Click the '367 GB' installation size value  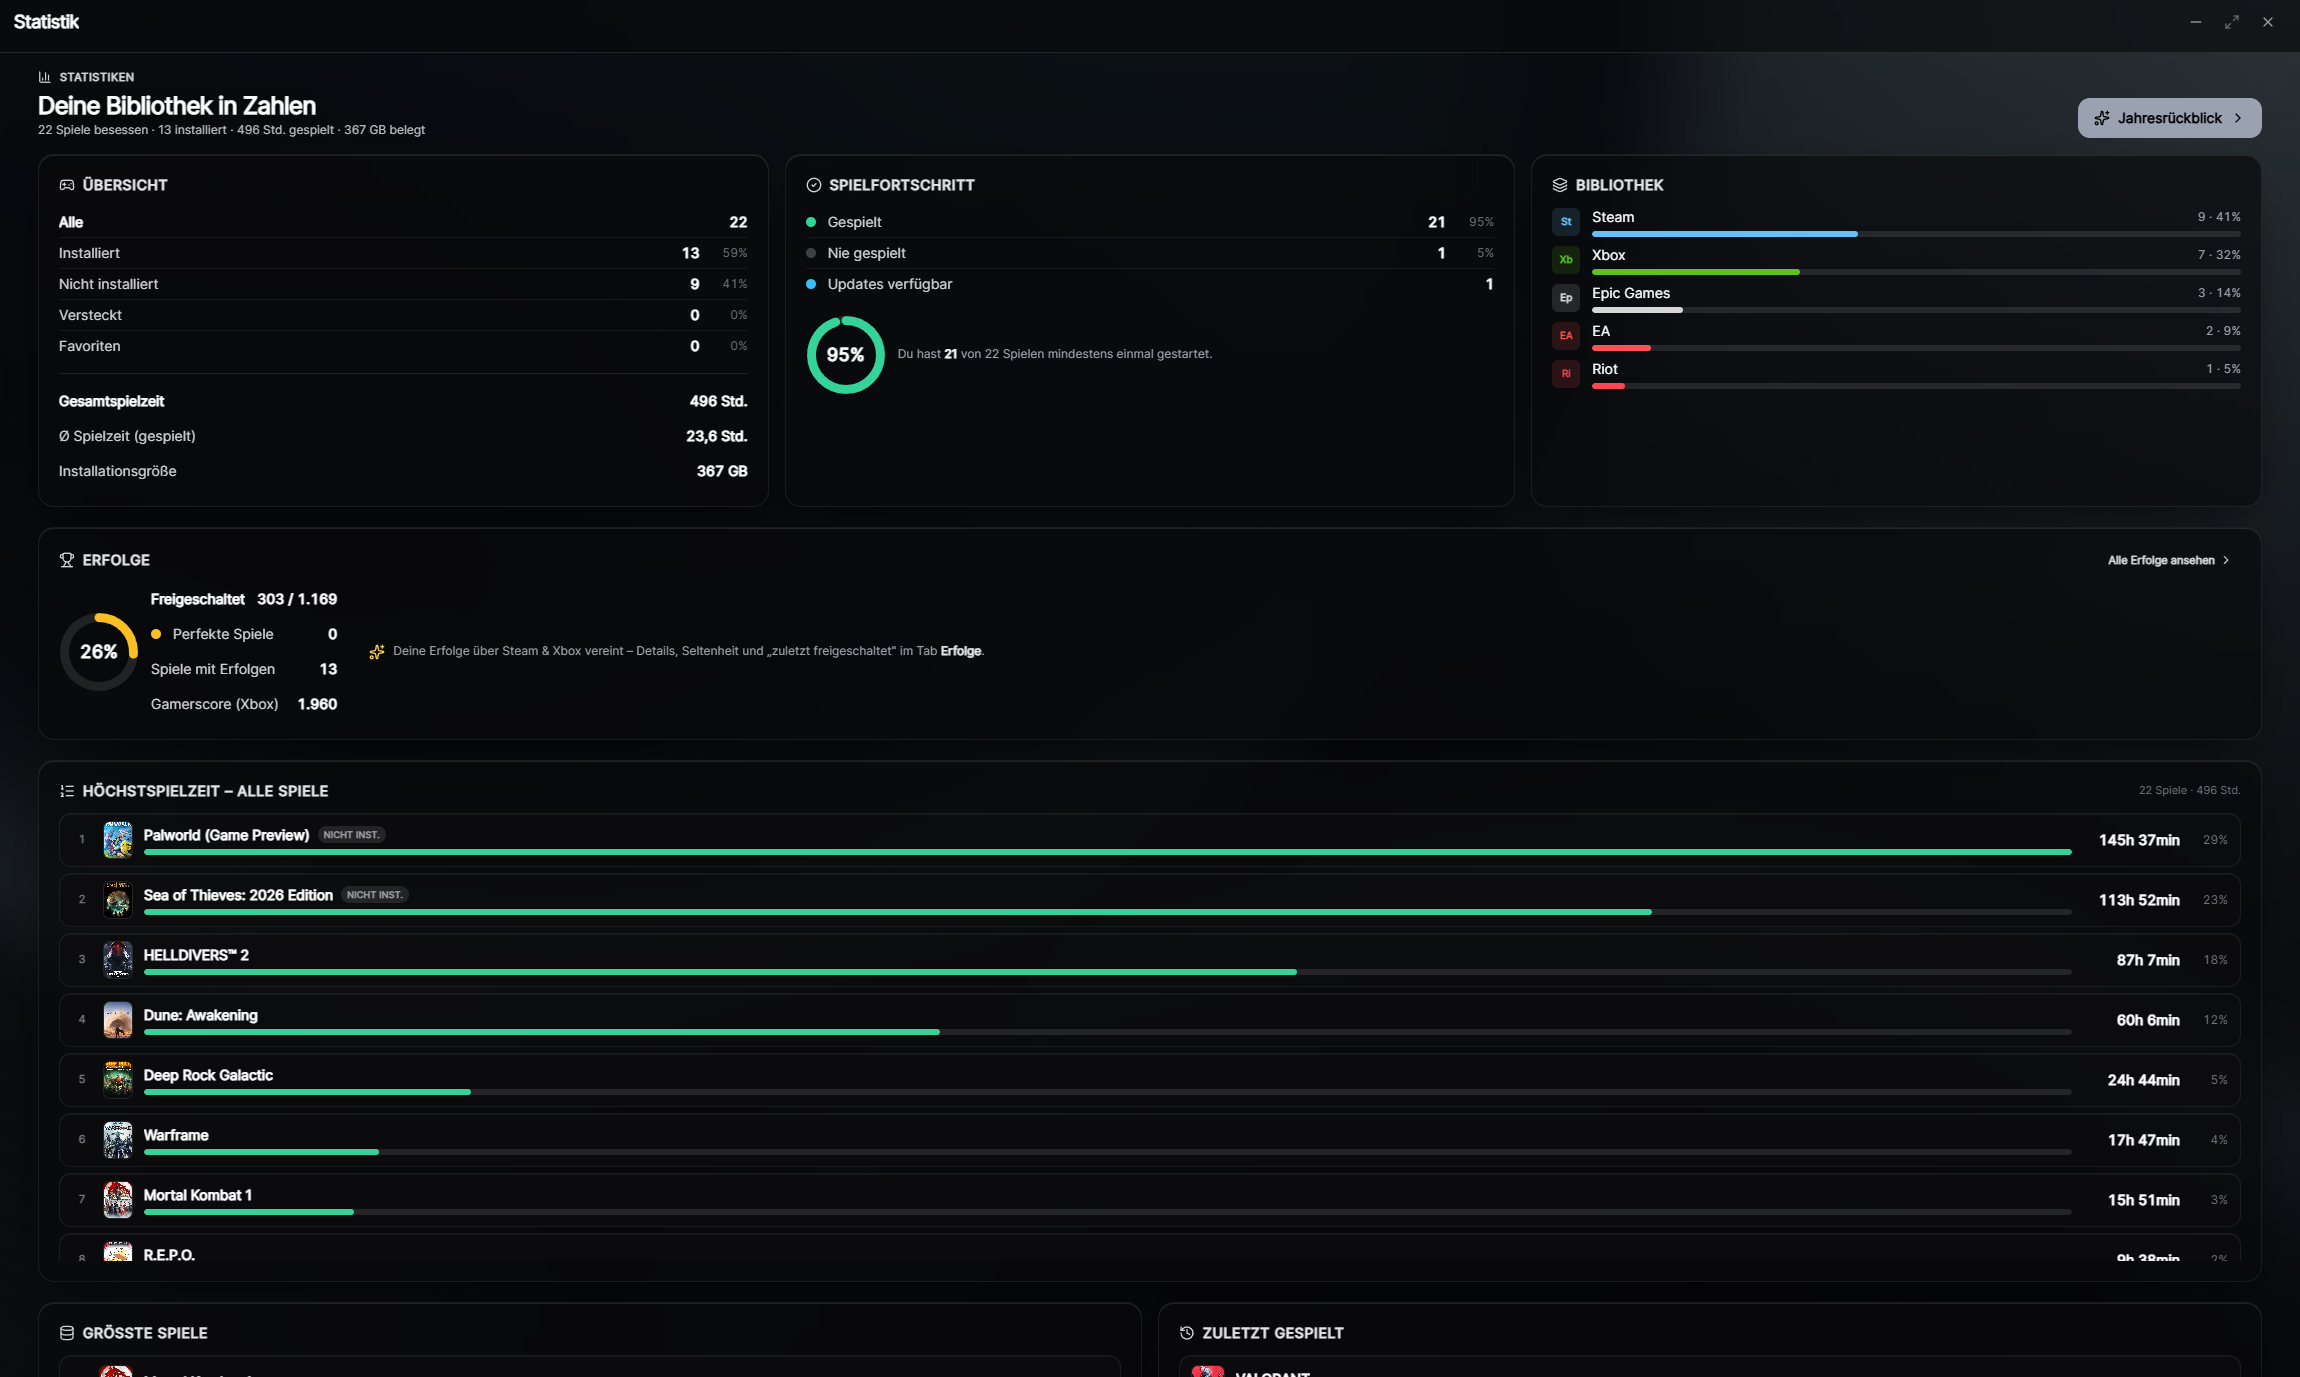tap(722, 471)
